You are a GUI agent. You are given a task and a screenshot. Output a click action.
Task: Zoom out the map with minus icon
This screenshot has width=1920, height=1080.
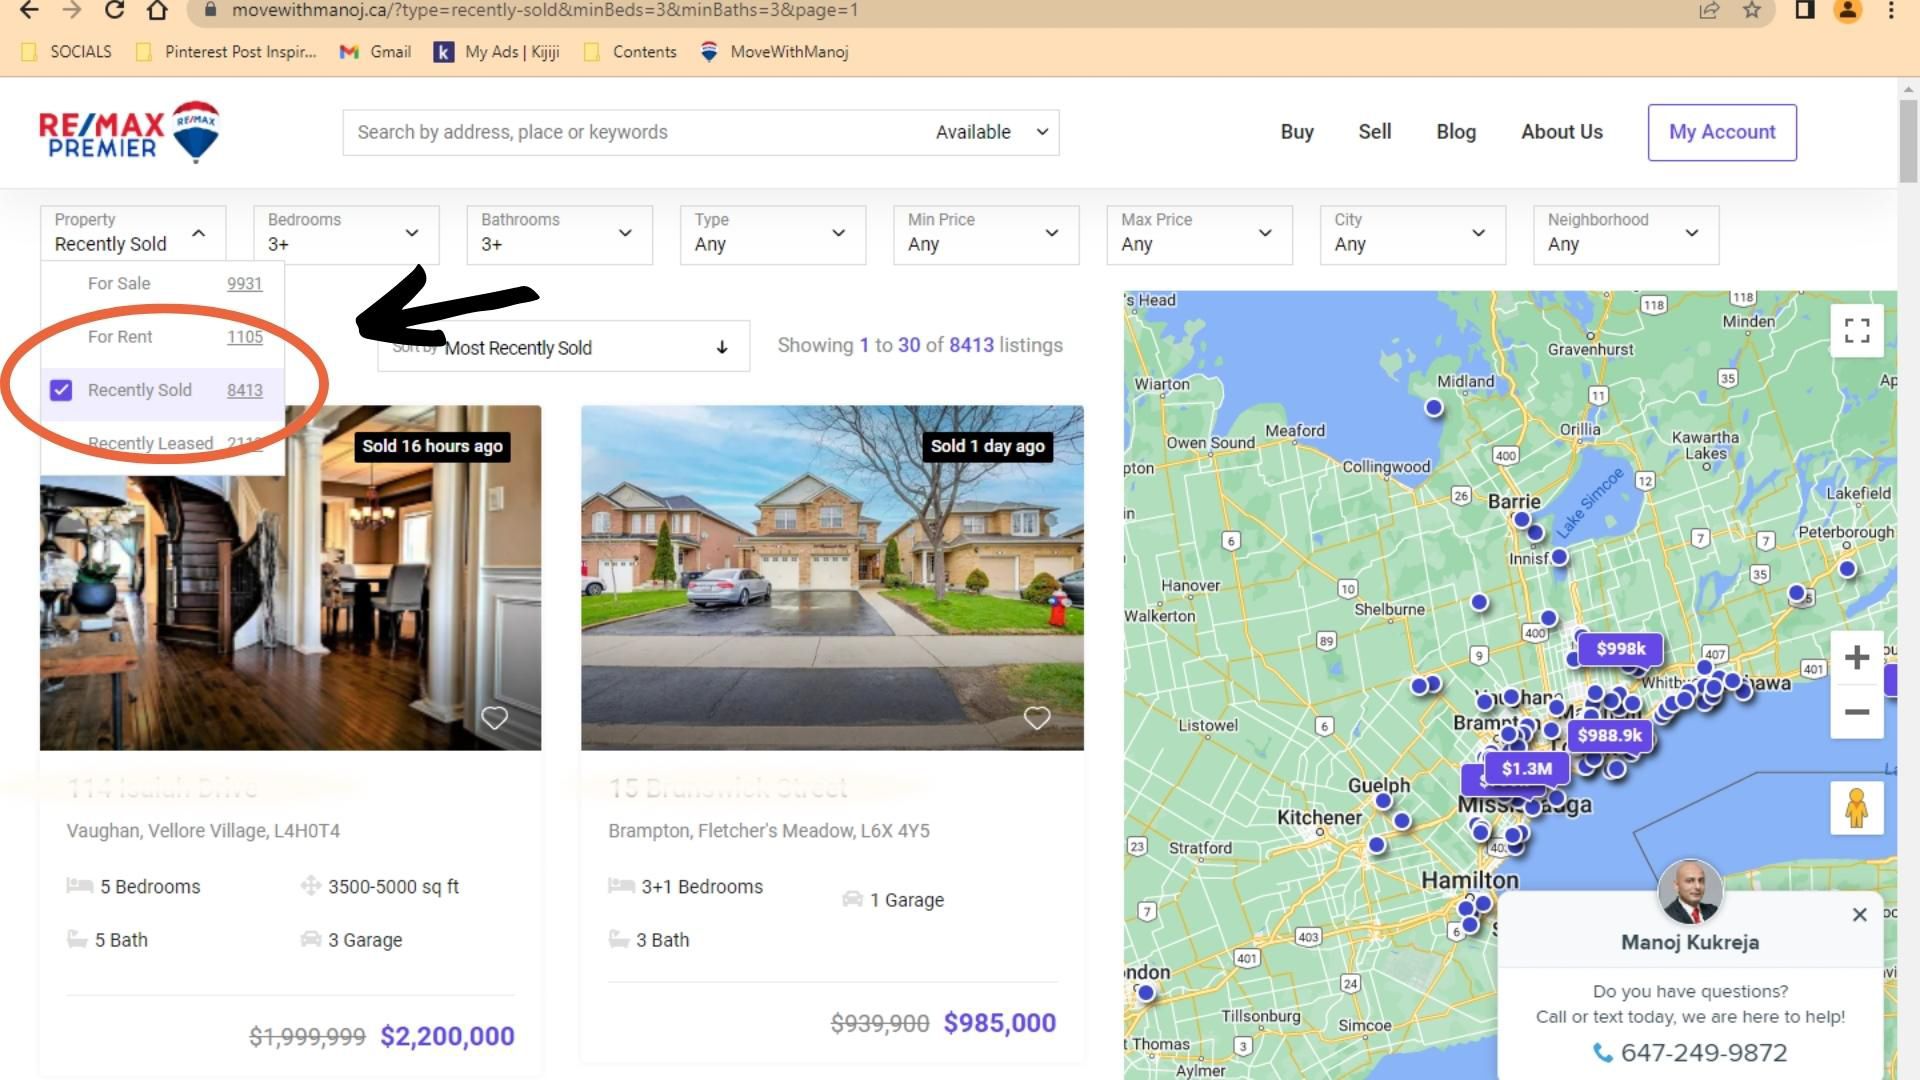click(1857, 712)
